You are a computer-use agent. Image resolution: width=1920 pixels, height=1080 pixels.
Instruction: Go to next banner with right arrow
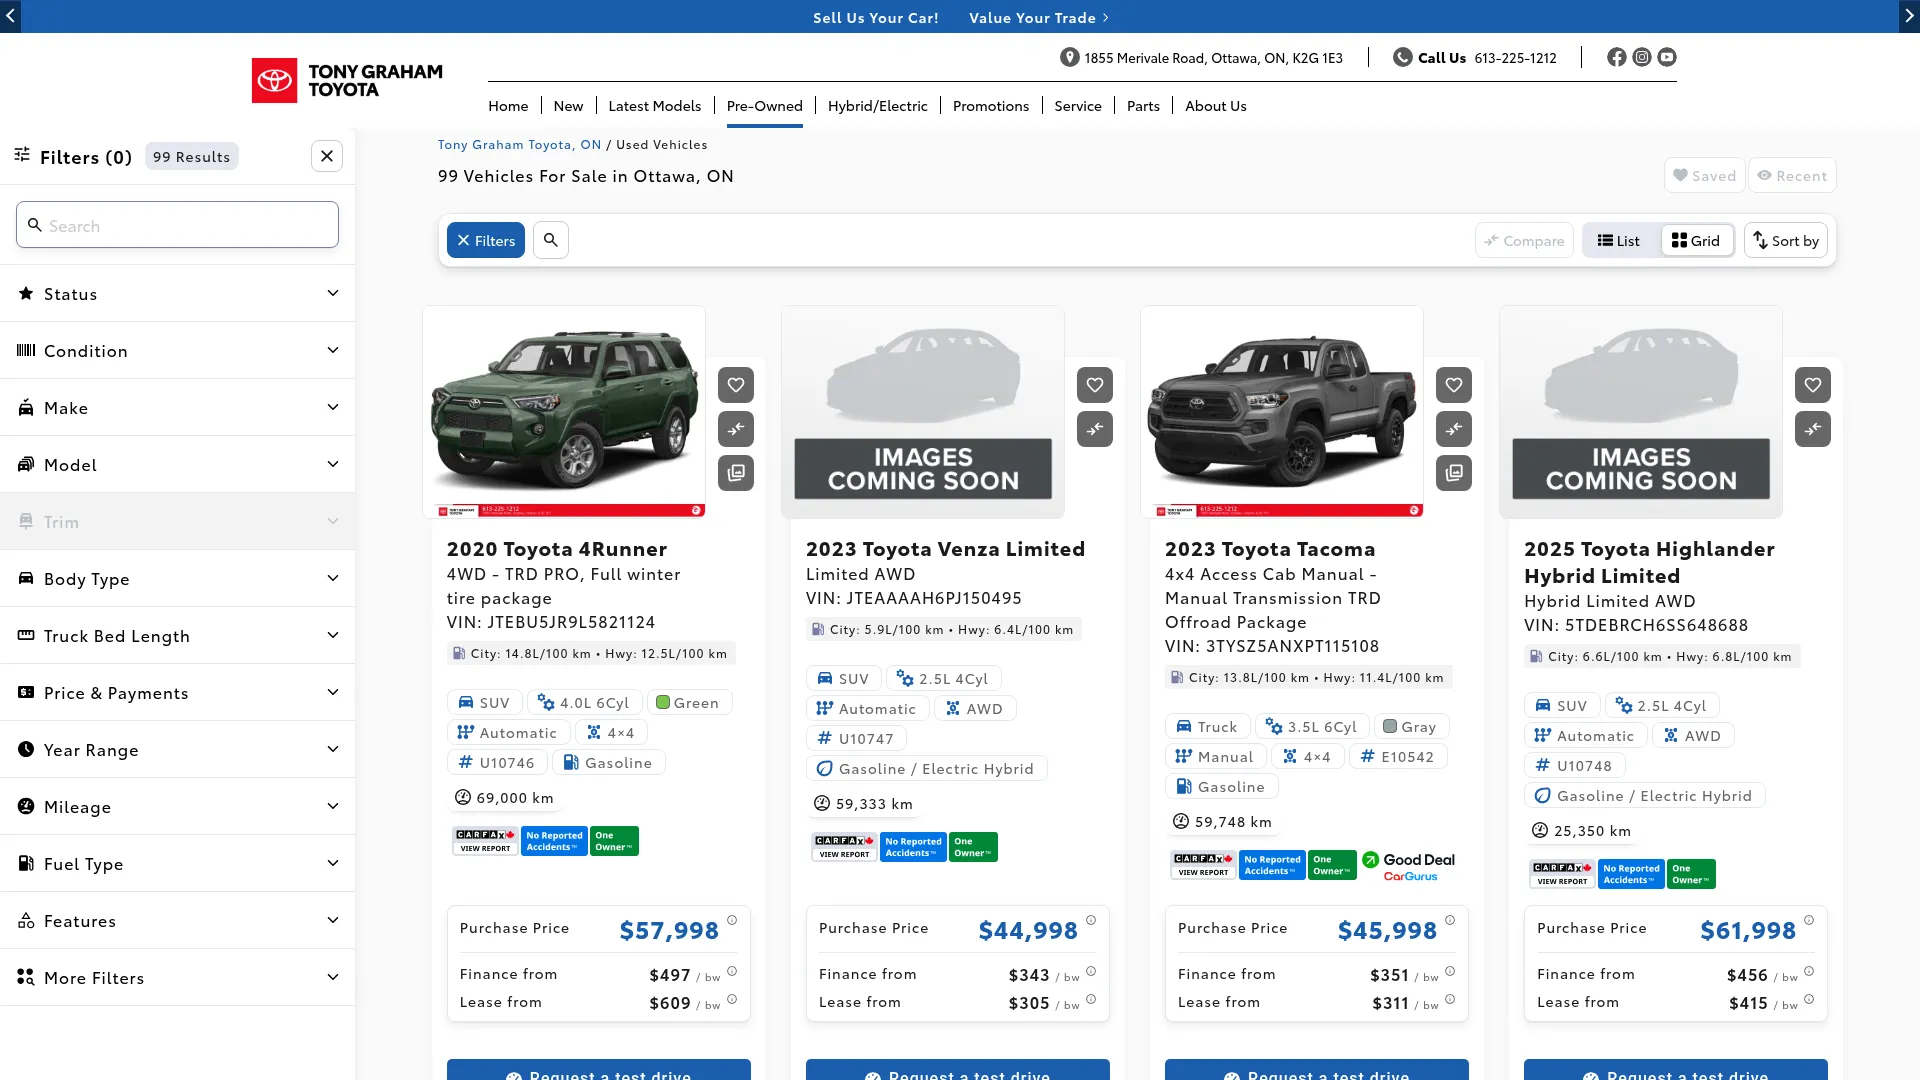pos(1909,16)
